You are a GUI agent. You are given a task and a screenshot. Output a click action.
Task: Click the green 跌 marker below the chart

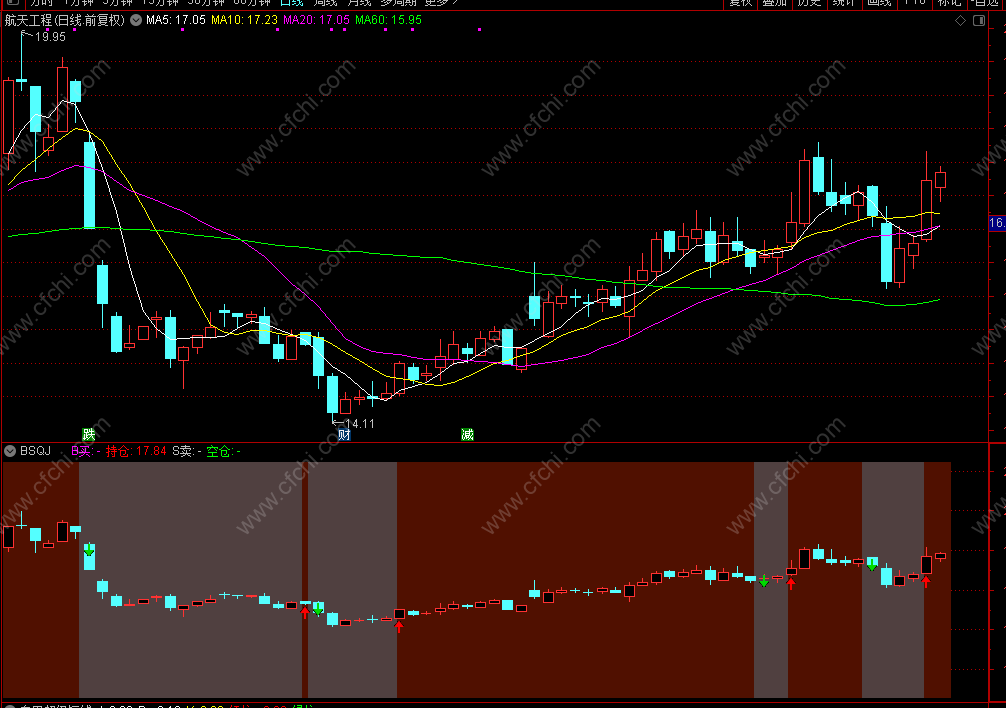click(89, 435)
